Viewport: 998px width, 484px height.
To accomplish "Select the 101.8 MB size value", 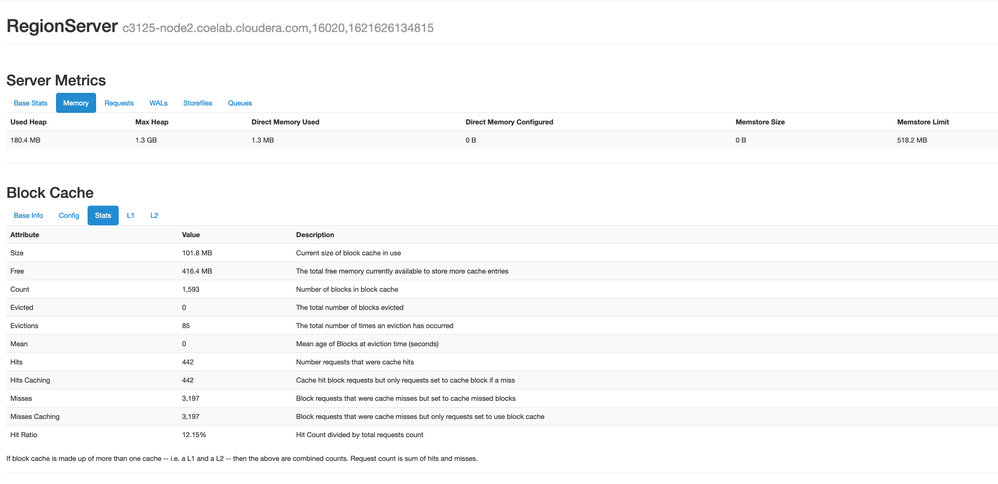I will click(197, 253).
